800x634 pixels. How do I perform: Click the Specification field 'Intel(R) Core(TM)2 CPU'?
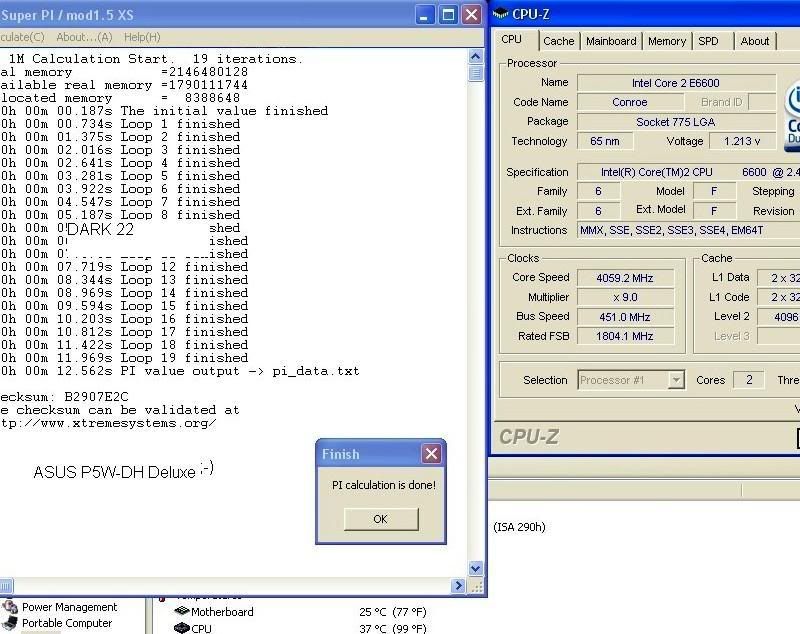(x=688, y=172)
